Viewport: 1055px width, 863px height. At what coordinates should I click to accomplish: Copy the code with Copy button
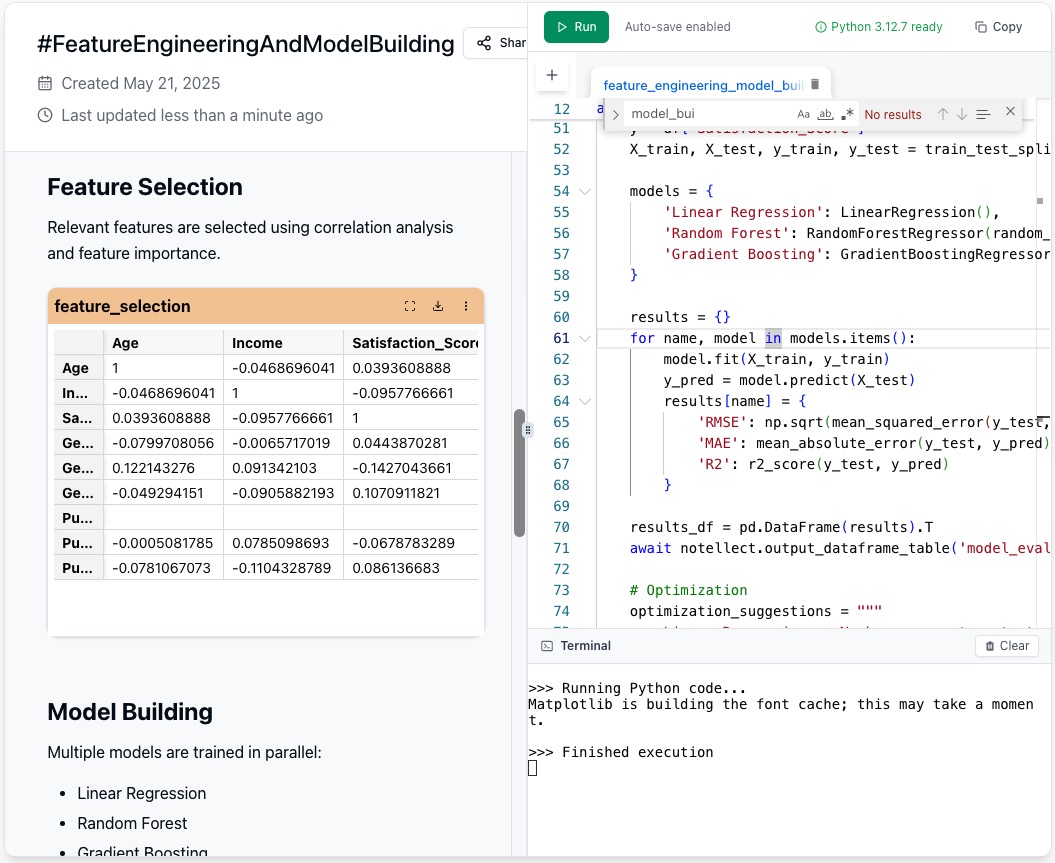[x=998, y=27]
